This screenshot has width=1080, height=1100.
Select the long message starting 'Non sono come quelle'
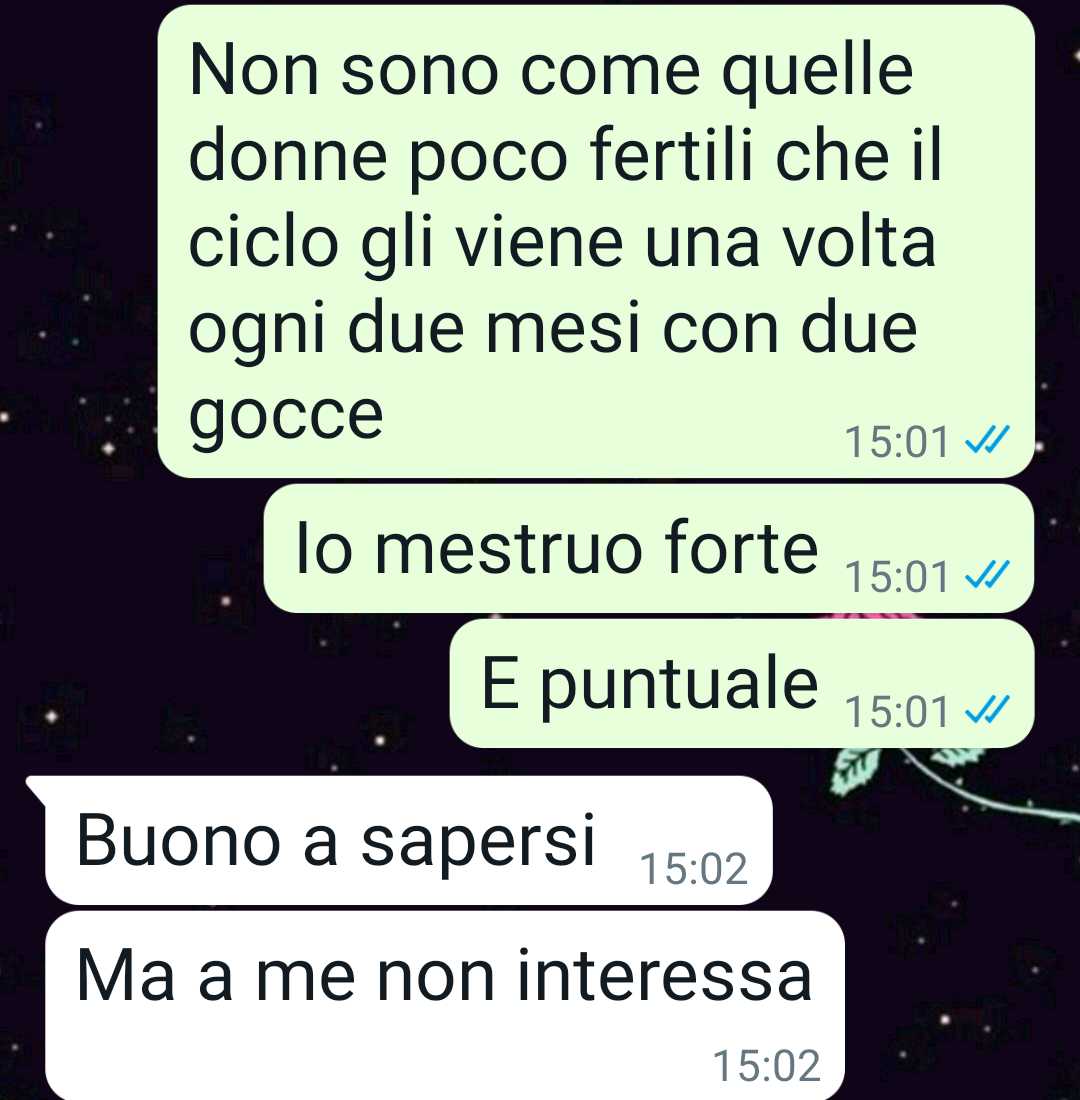[596, 241]
